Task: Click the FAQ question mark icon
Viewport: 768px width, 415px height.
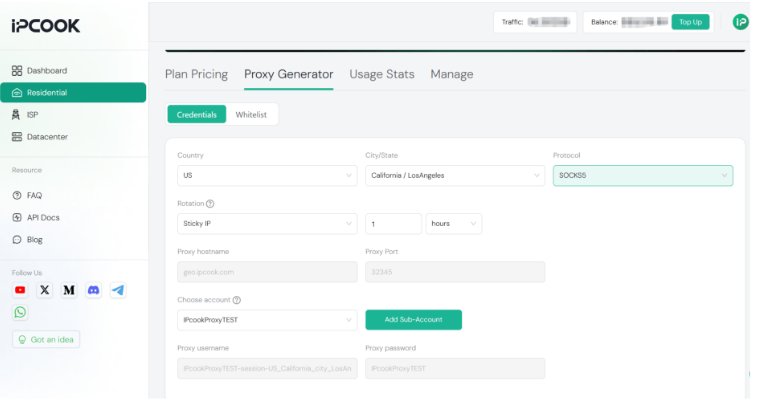Action: point(17,195)
